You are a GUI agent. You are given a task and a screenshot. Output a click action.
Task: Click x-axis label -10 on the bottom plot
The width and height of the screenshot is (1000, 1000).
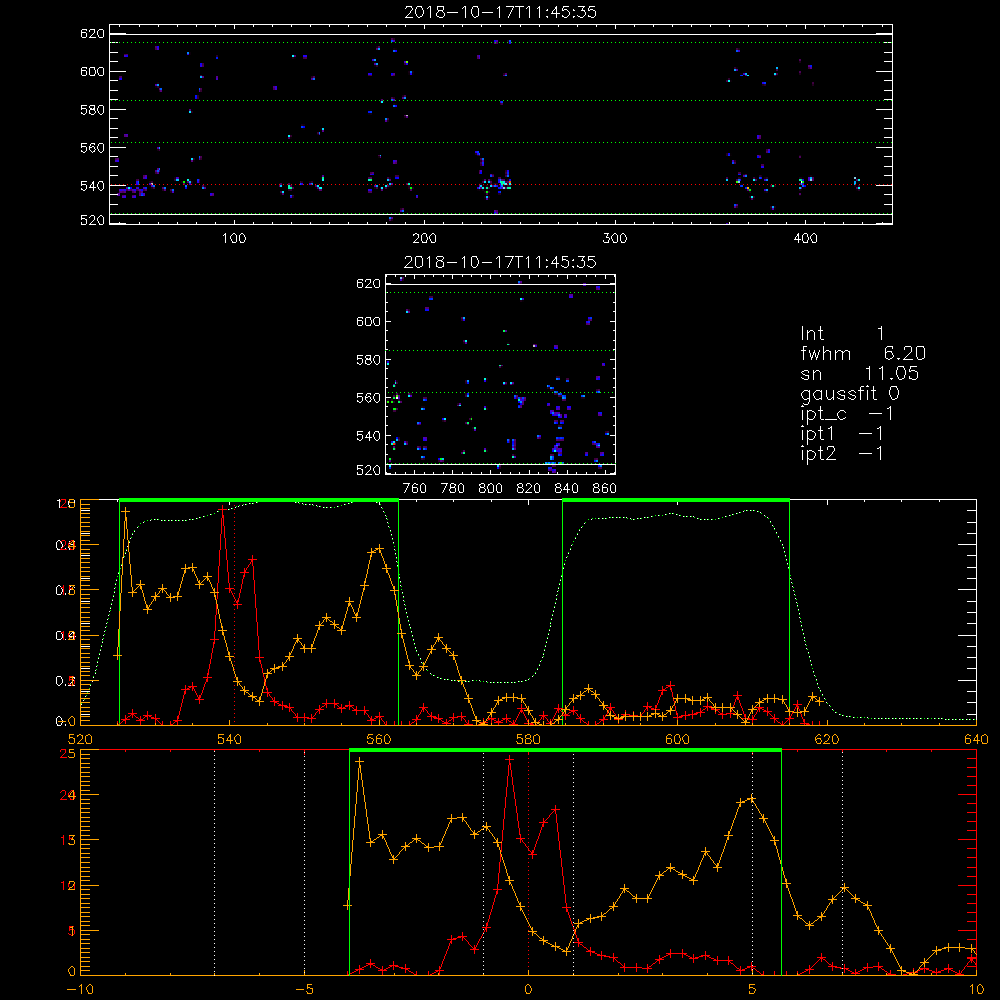(x=80, y=989)
